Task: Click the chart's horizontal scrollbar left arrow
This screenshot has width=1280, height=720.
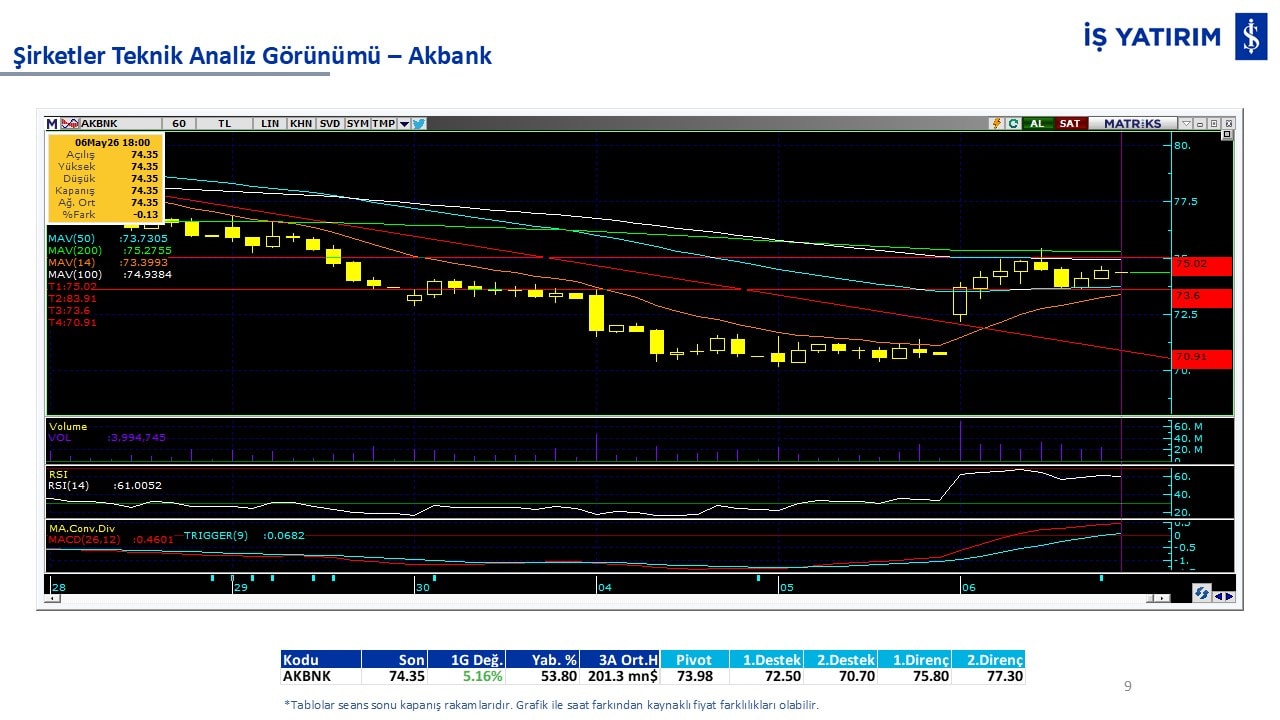Action: coord(52,598)
